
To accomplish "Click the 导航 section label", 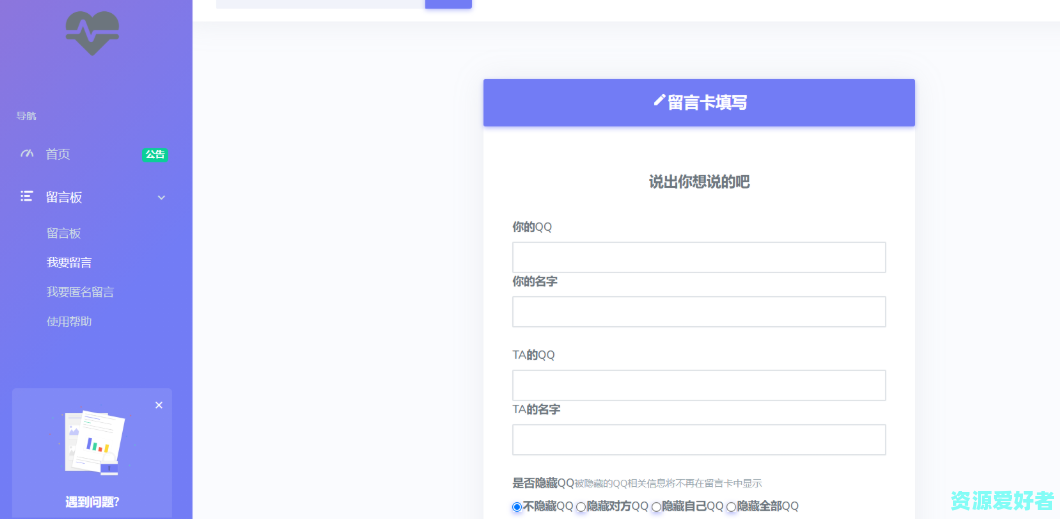I will (x=26, y=116).
